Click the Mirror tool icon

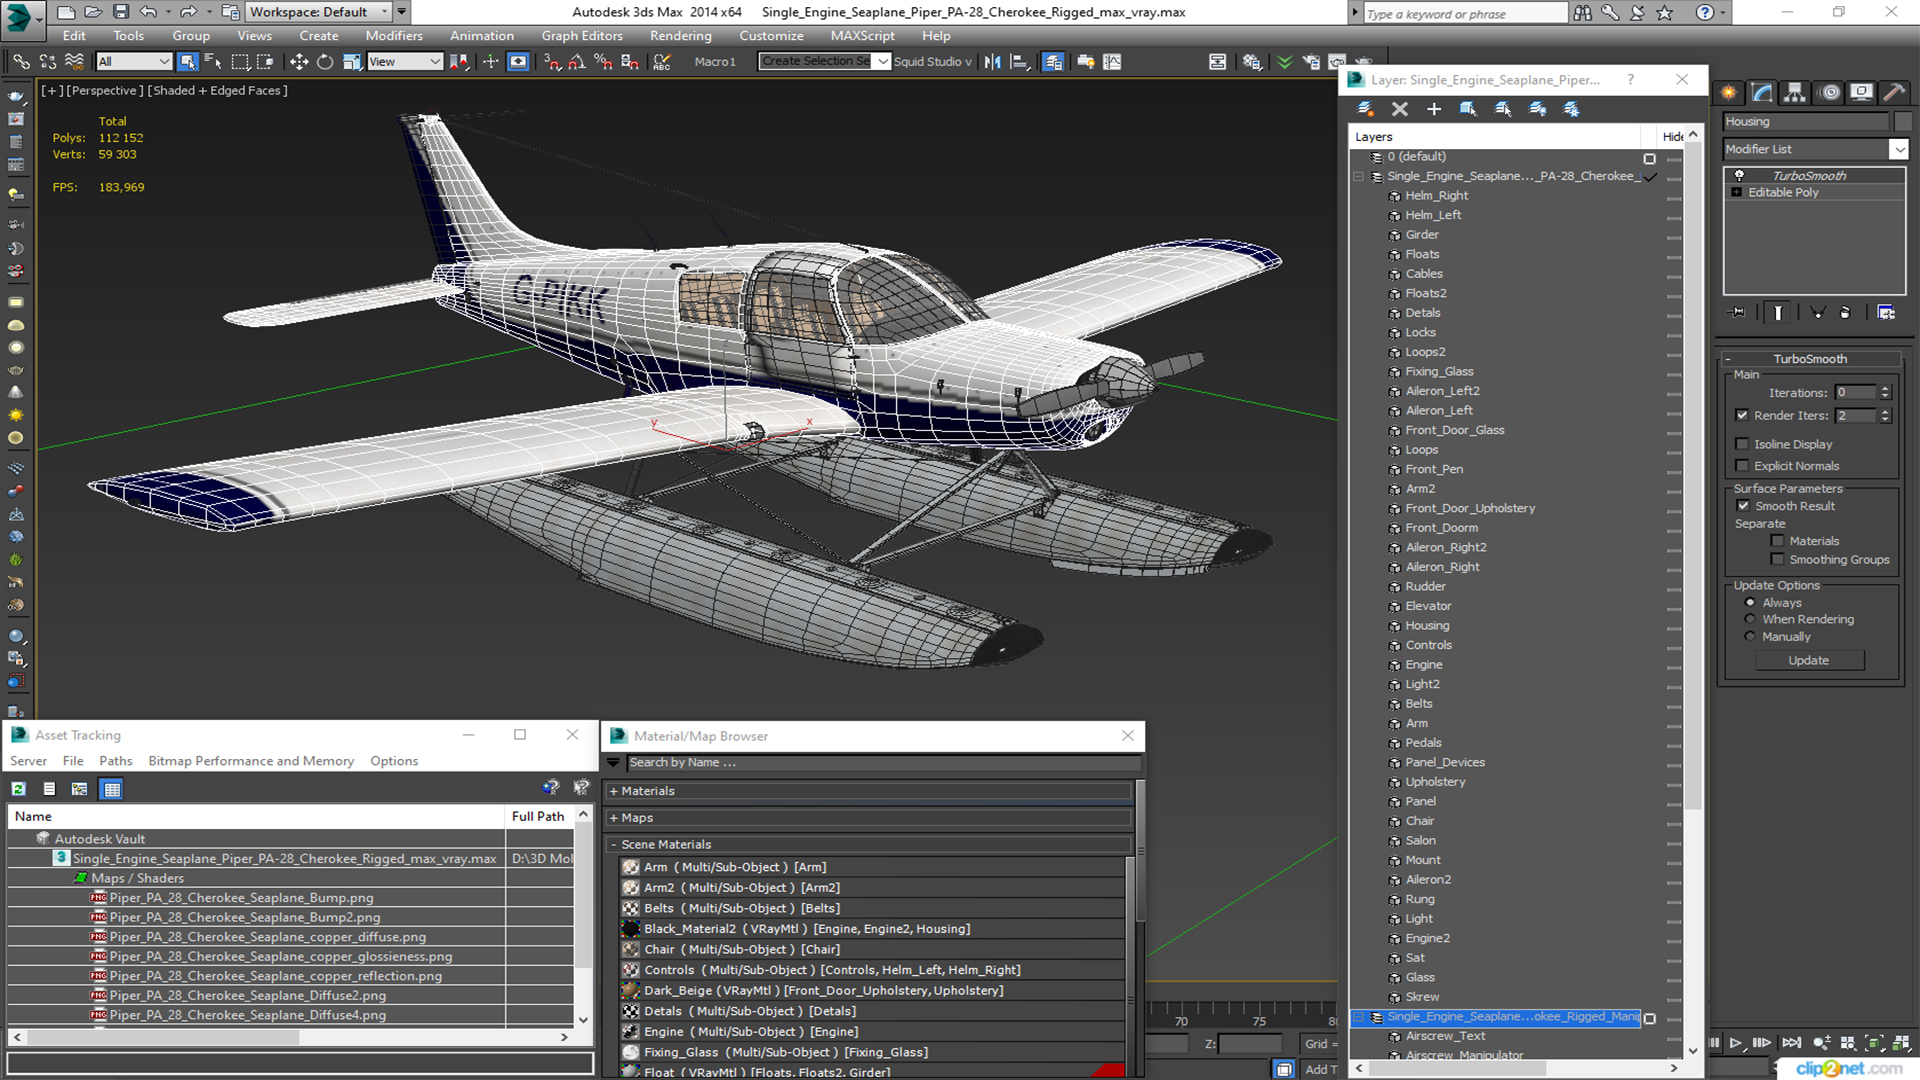point(992,62)
